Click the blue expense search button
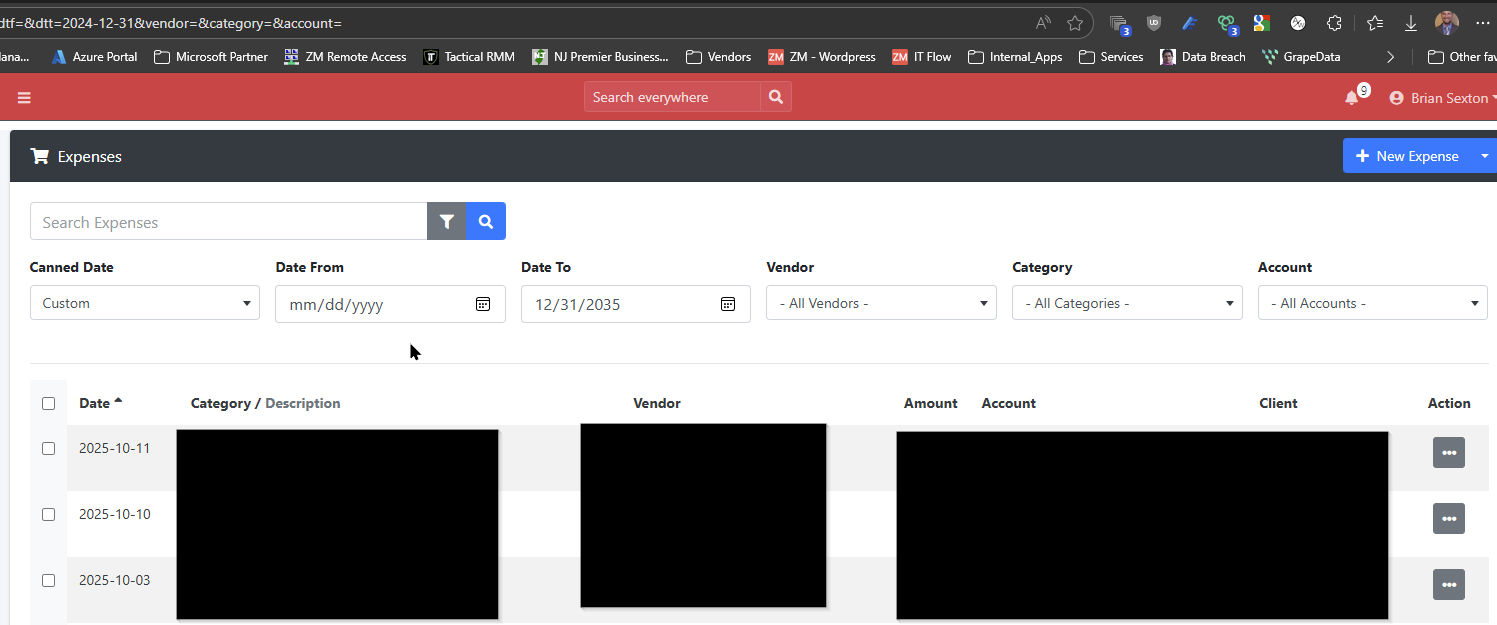Screen dimensions: 1497x625 pos(486,222)
